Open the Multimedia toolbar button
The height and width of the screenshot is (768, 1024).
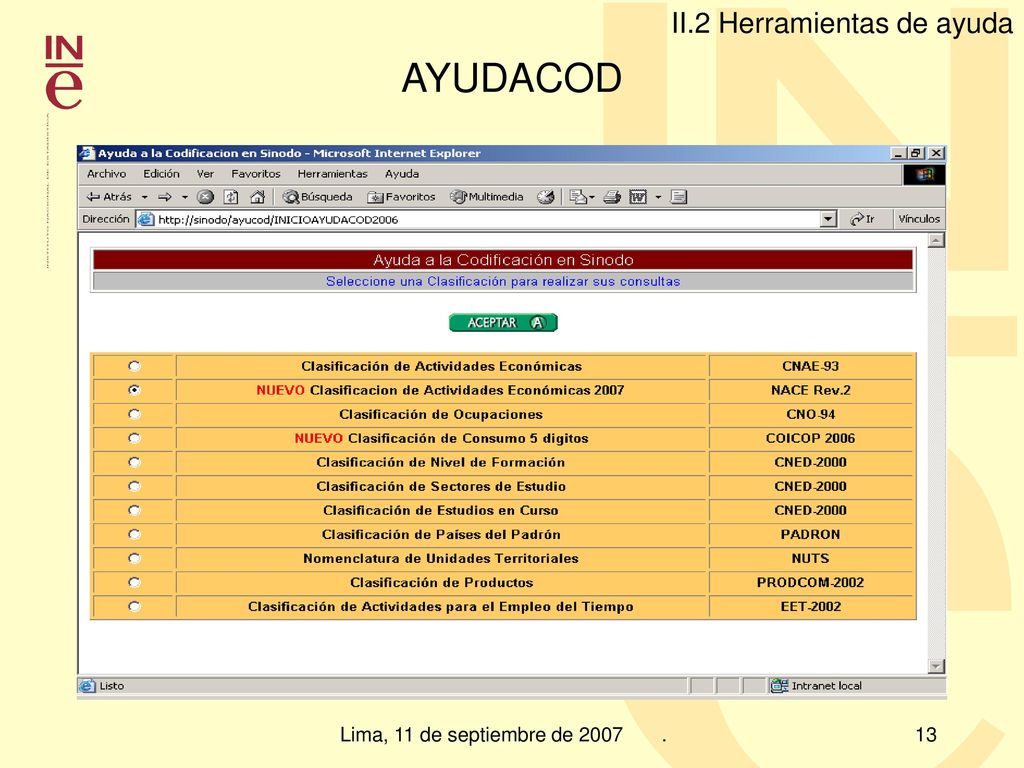point(487,197)
